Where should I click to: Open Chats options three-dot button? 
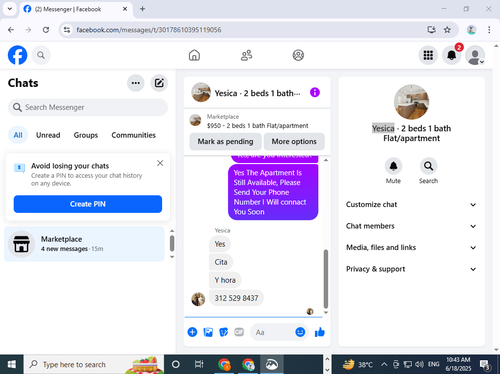click(135, 83)
